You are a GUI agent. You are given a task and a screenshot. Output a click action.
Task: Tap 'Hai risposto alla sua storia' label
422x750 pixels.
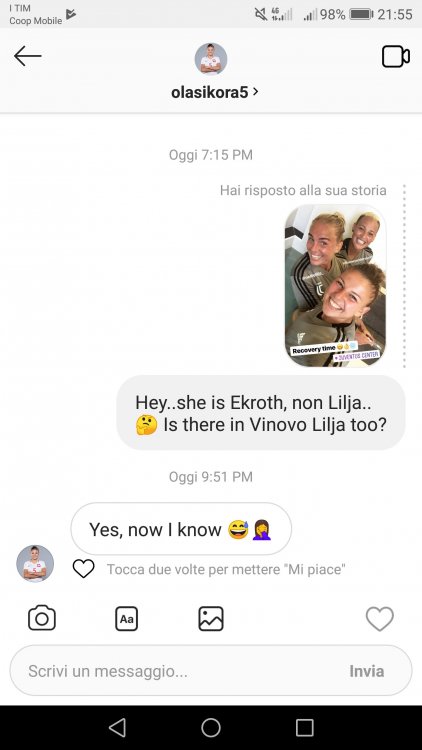pos(303,190)
